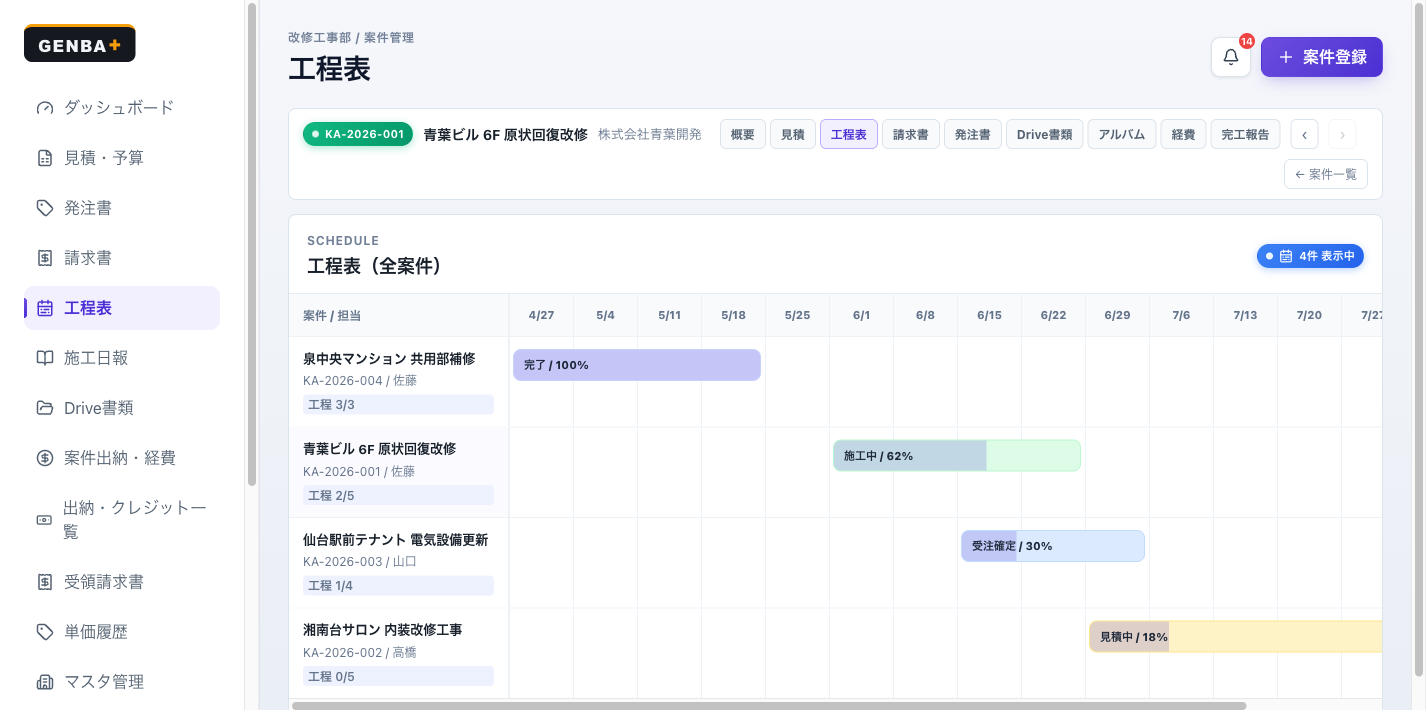Screen dimensions: 1426x710
Task: Click the 株式会社青葉開発 client name
Action: pos(650,134)
